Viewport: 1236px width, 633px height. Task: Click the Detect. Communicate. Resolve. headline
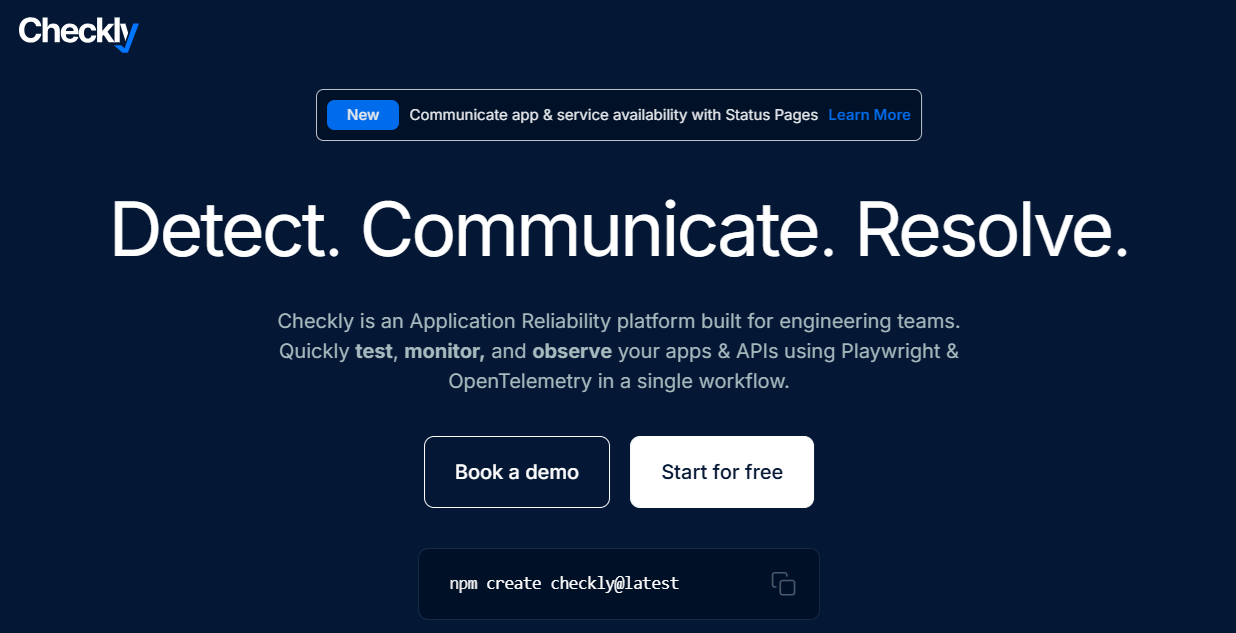pyautogui.click(x=619, y=231)
